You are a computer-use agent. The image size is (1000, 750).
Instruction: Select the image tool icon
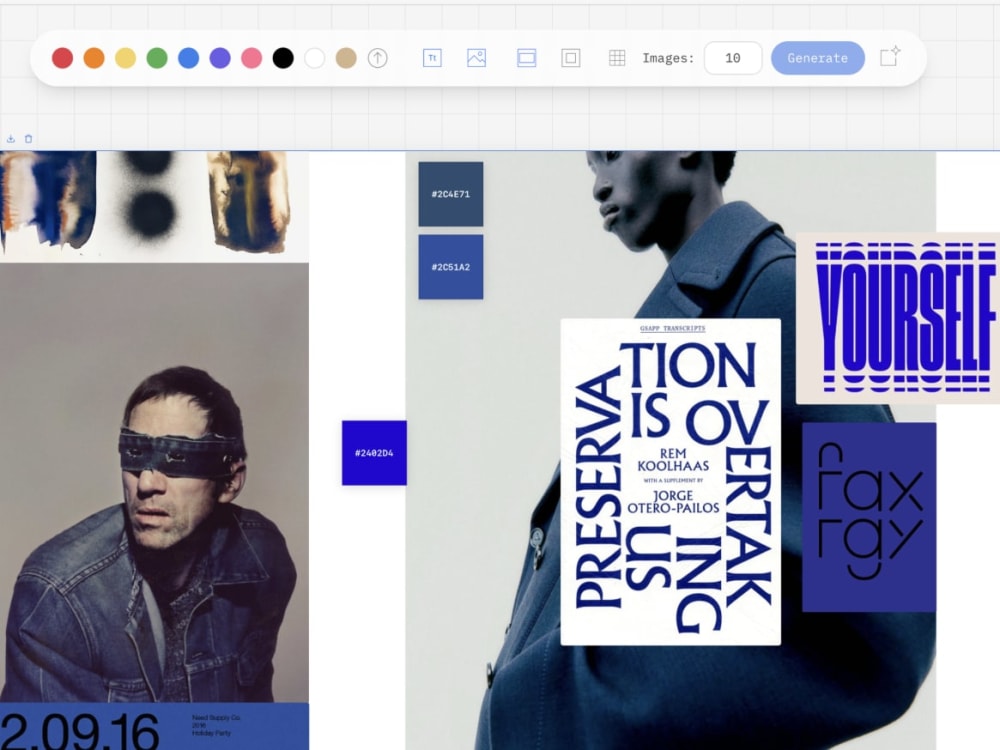(476, 58)
